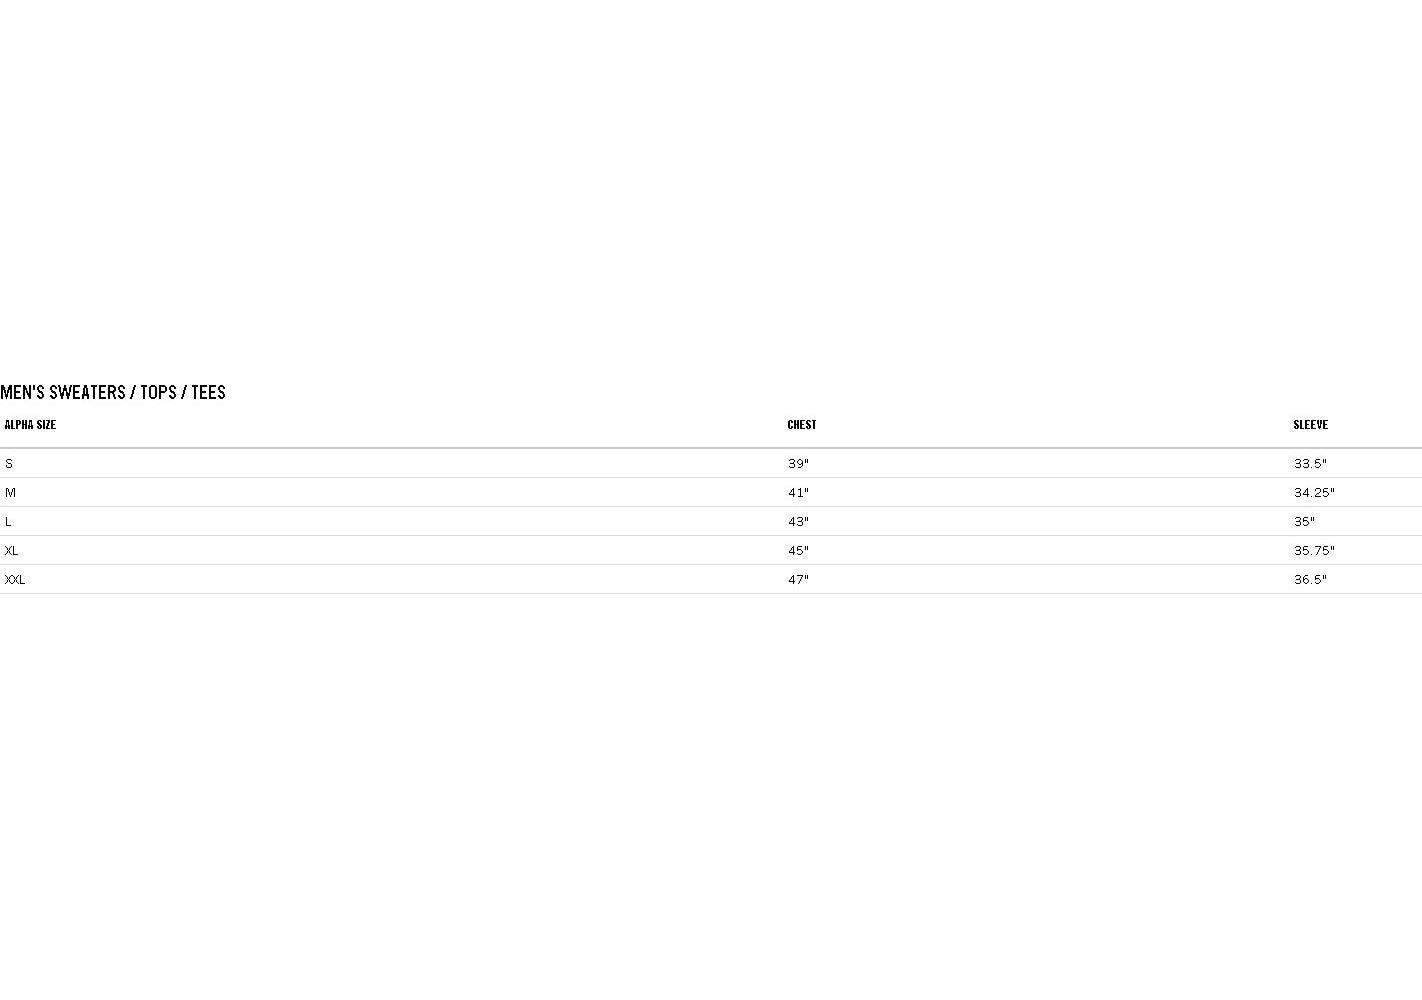
Task: Select the L size cell
Action: point(8,522)
